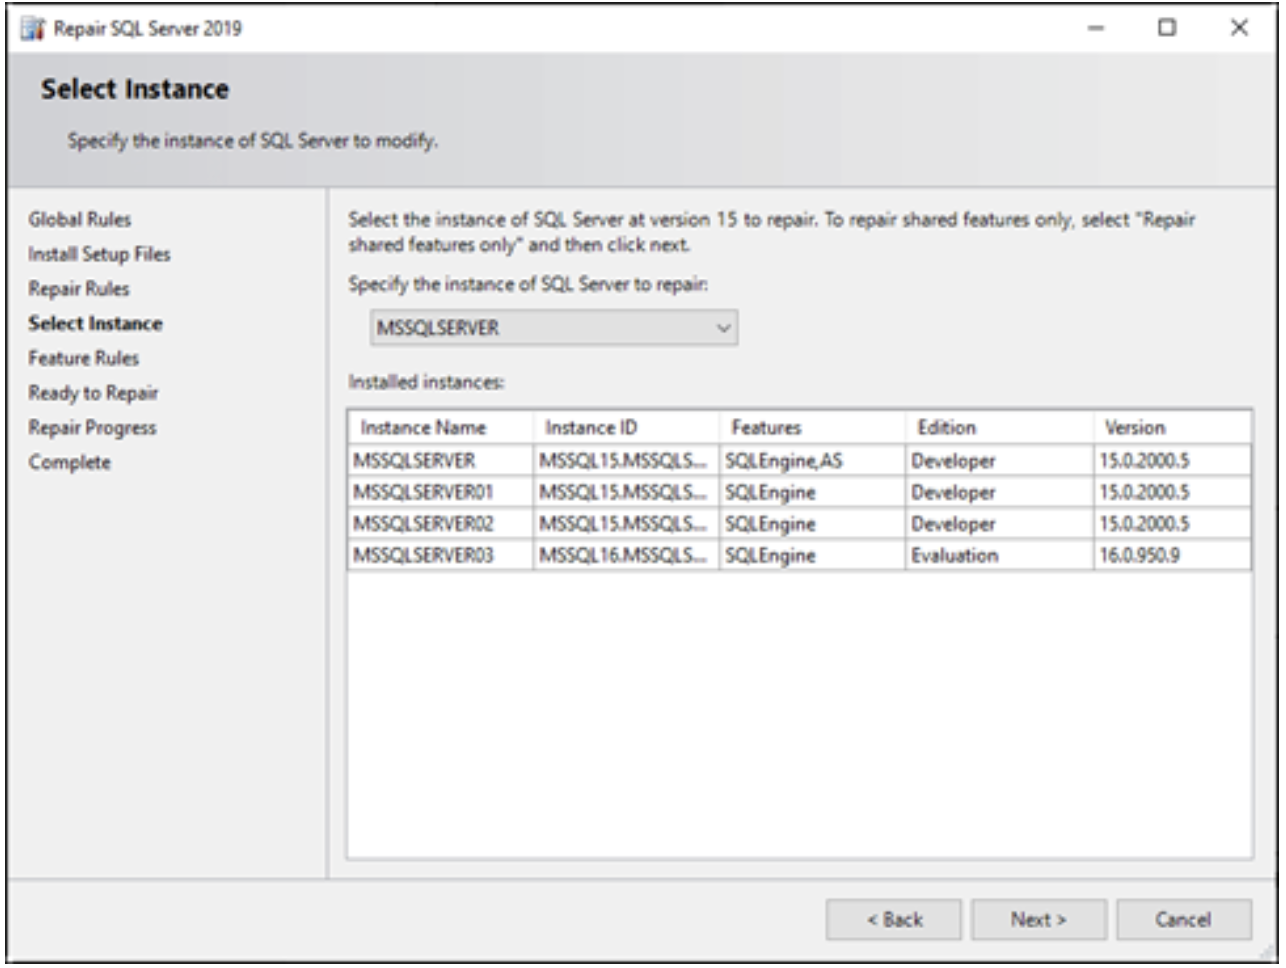This screenshot has height=968, width=1286.
Task: Select the Repair Progress step
Action: click(92, 428)
